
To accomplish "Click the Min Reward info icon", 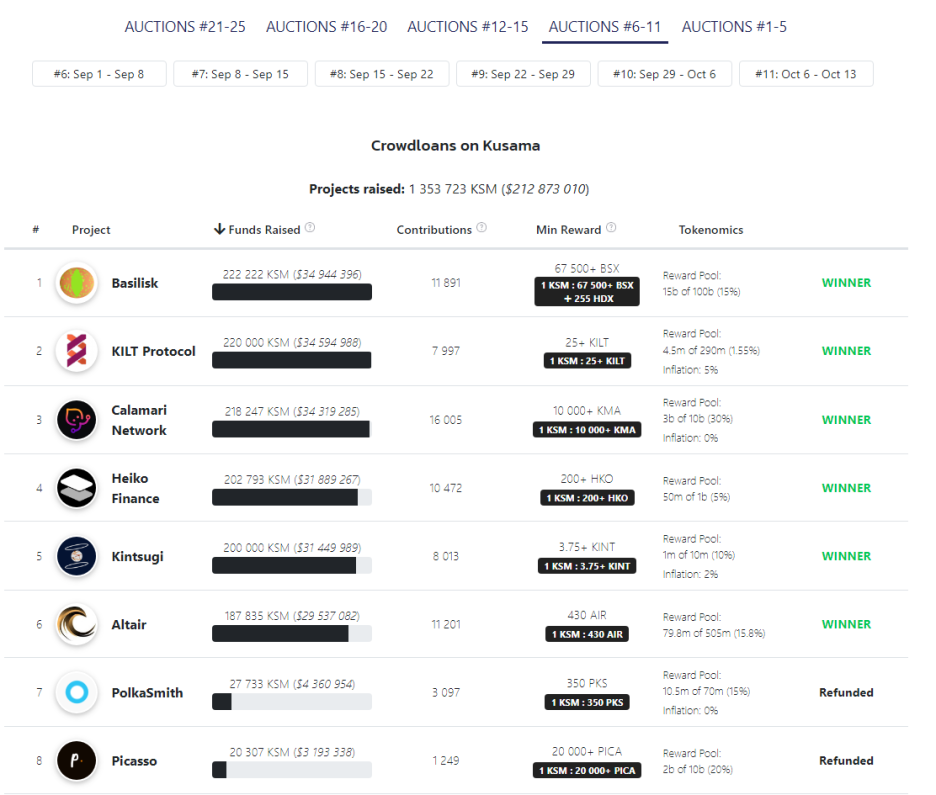I will tap(611, 227).
